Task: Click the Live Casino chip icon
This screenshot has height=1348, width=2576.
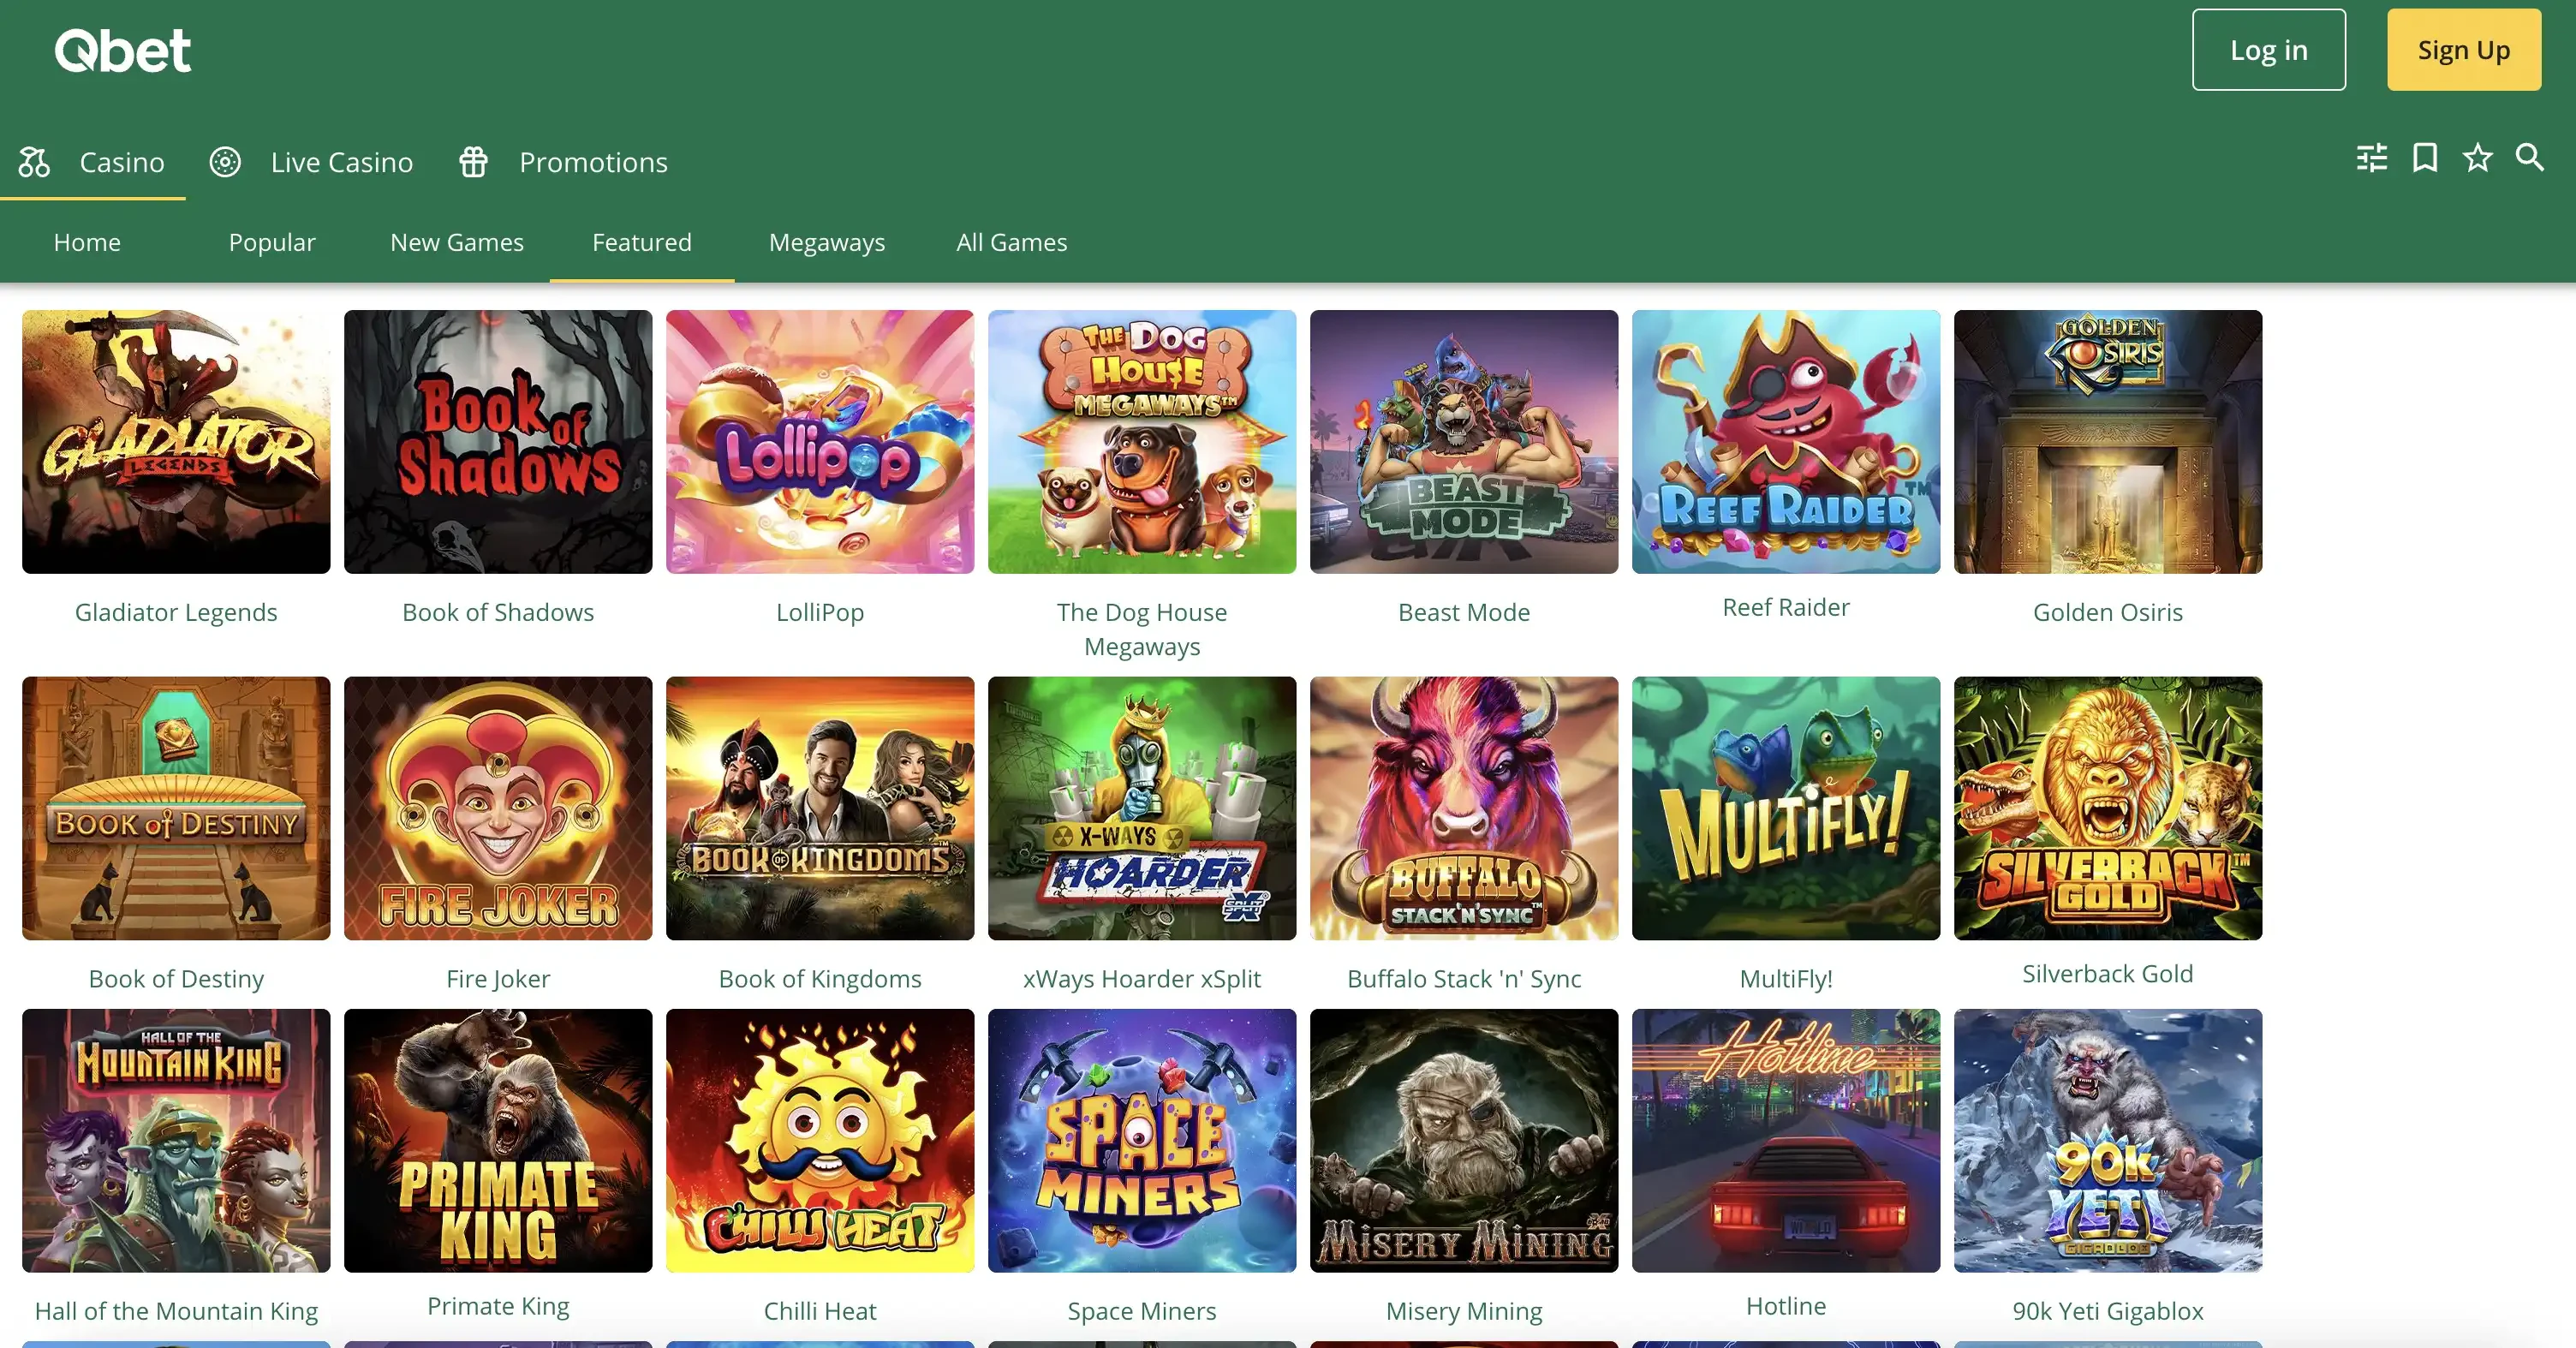Action: 225,162
